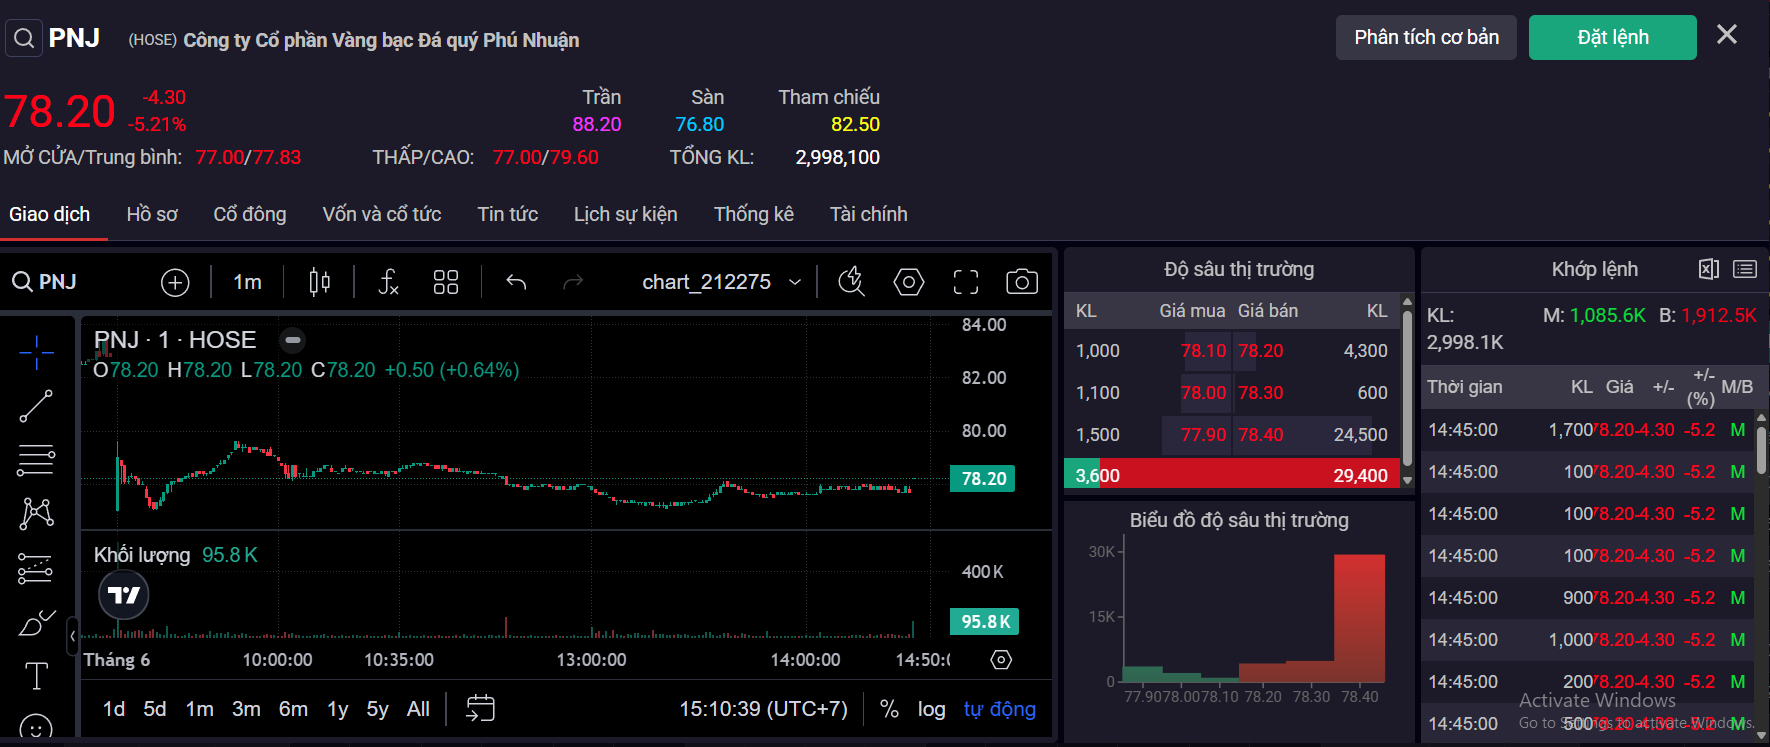Add a symbol to compare with plus icon
This screenshot has height=747, width=1770.
point(175,283)
